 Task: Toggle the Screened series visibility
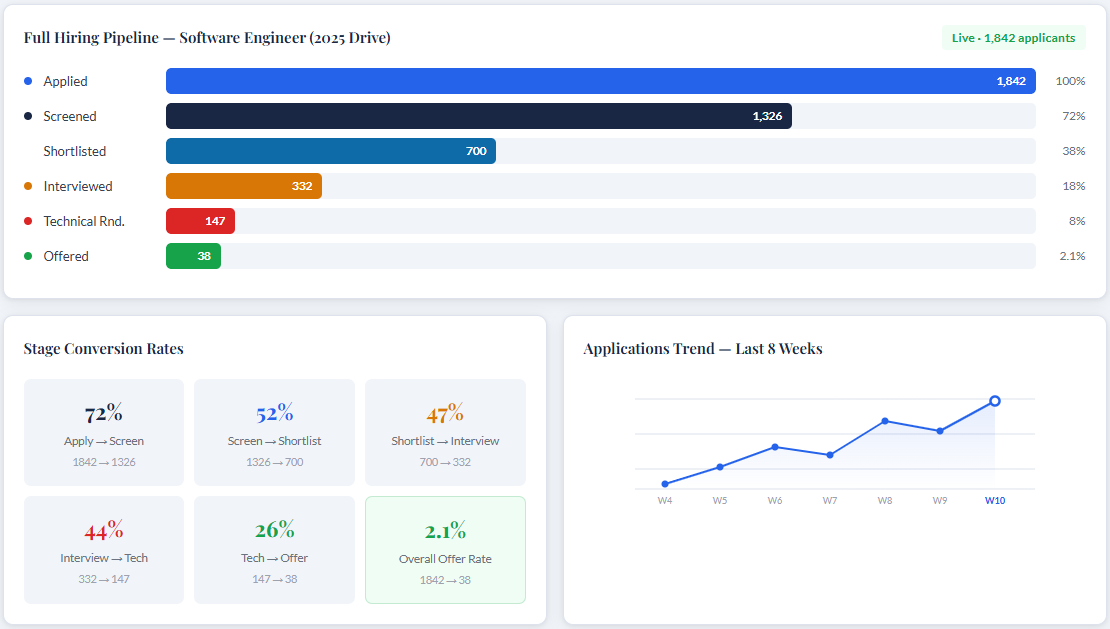click(x=28, y=116)
